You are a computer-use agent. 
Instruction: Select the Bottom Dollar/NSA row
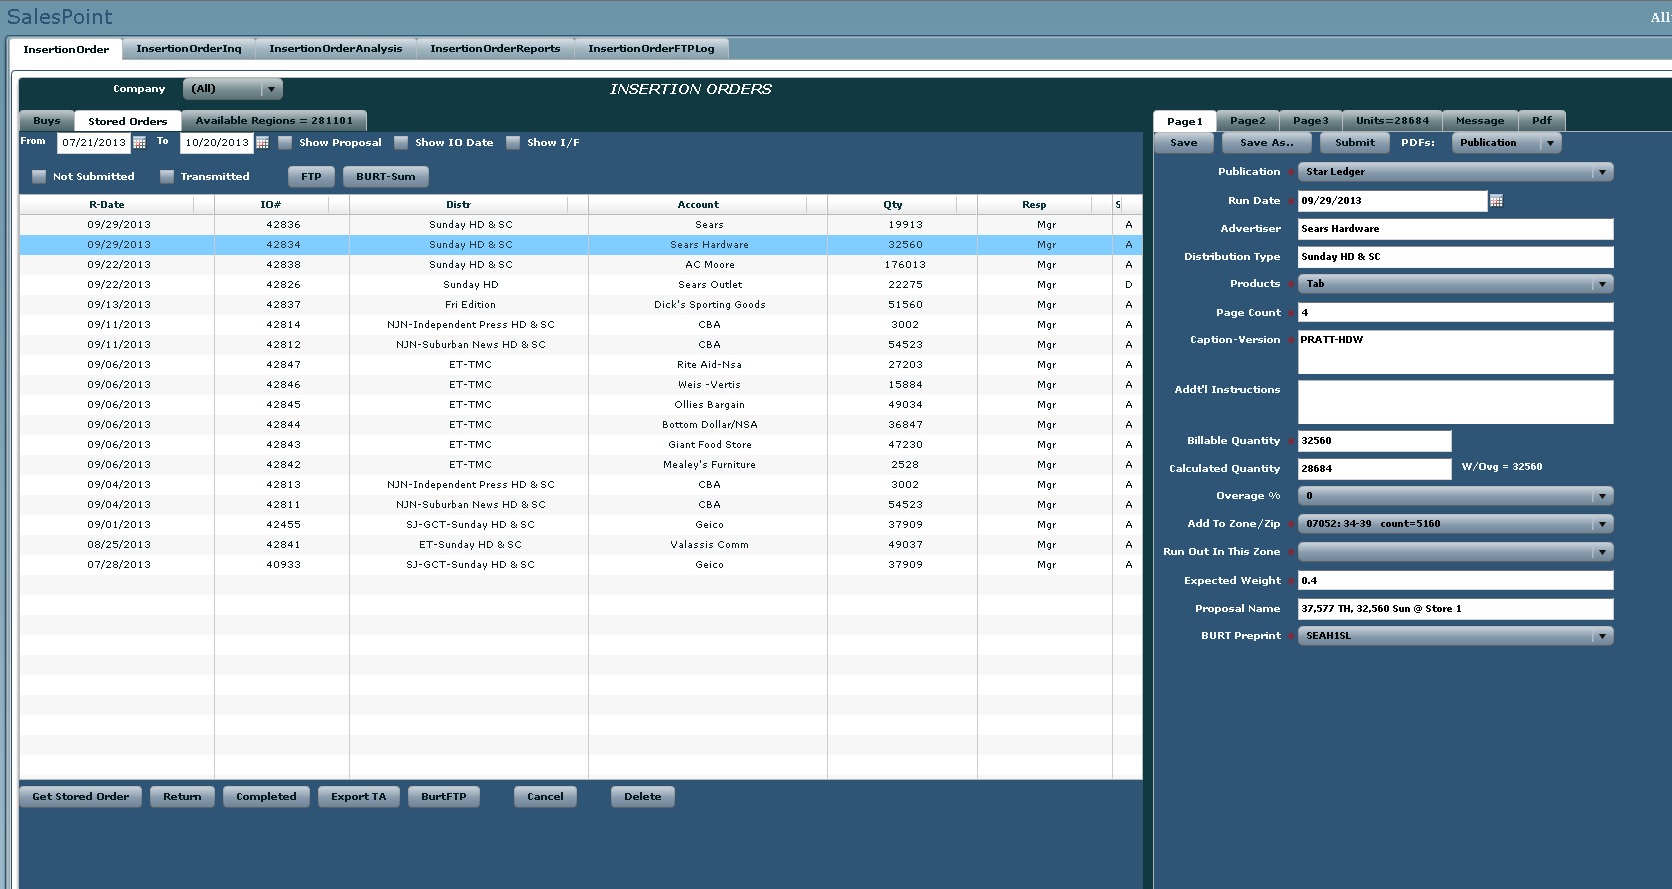pyautogui.click(x=580, y=425)
